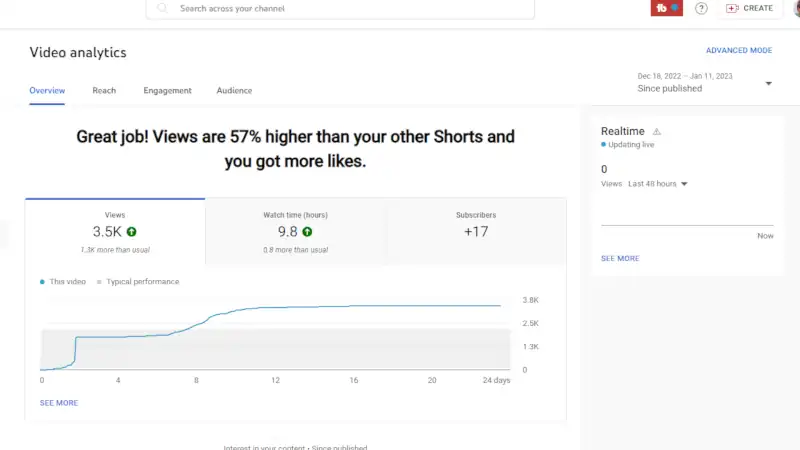The height and width of the screenshot is (450, 800).
Task: Click SEE MORE under the views chart
Action: [59, 403]
